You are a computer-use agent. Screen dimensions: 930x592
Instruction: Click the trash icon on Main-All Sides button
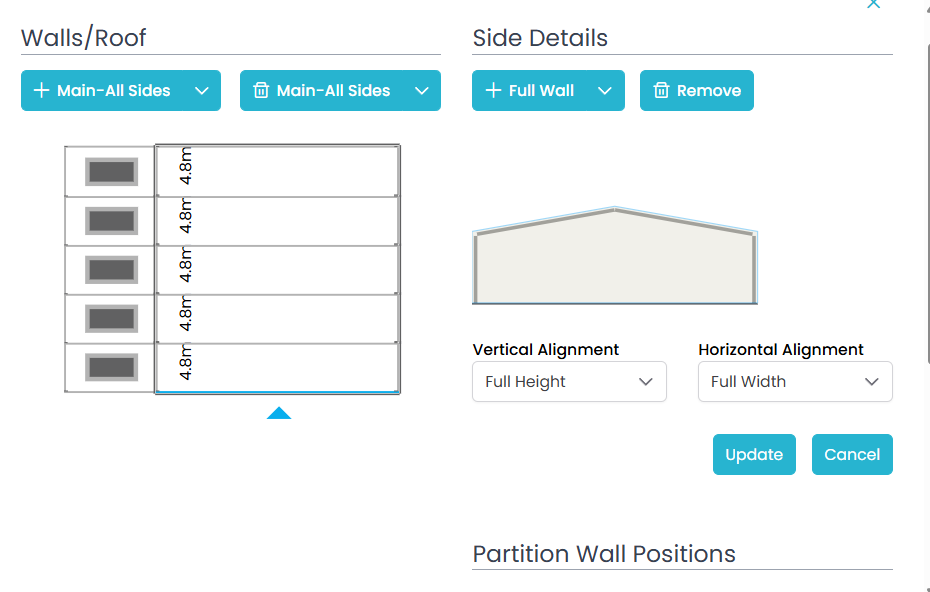pyautogui.click(x=261, y=91)
